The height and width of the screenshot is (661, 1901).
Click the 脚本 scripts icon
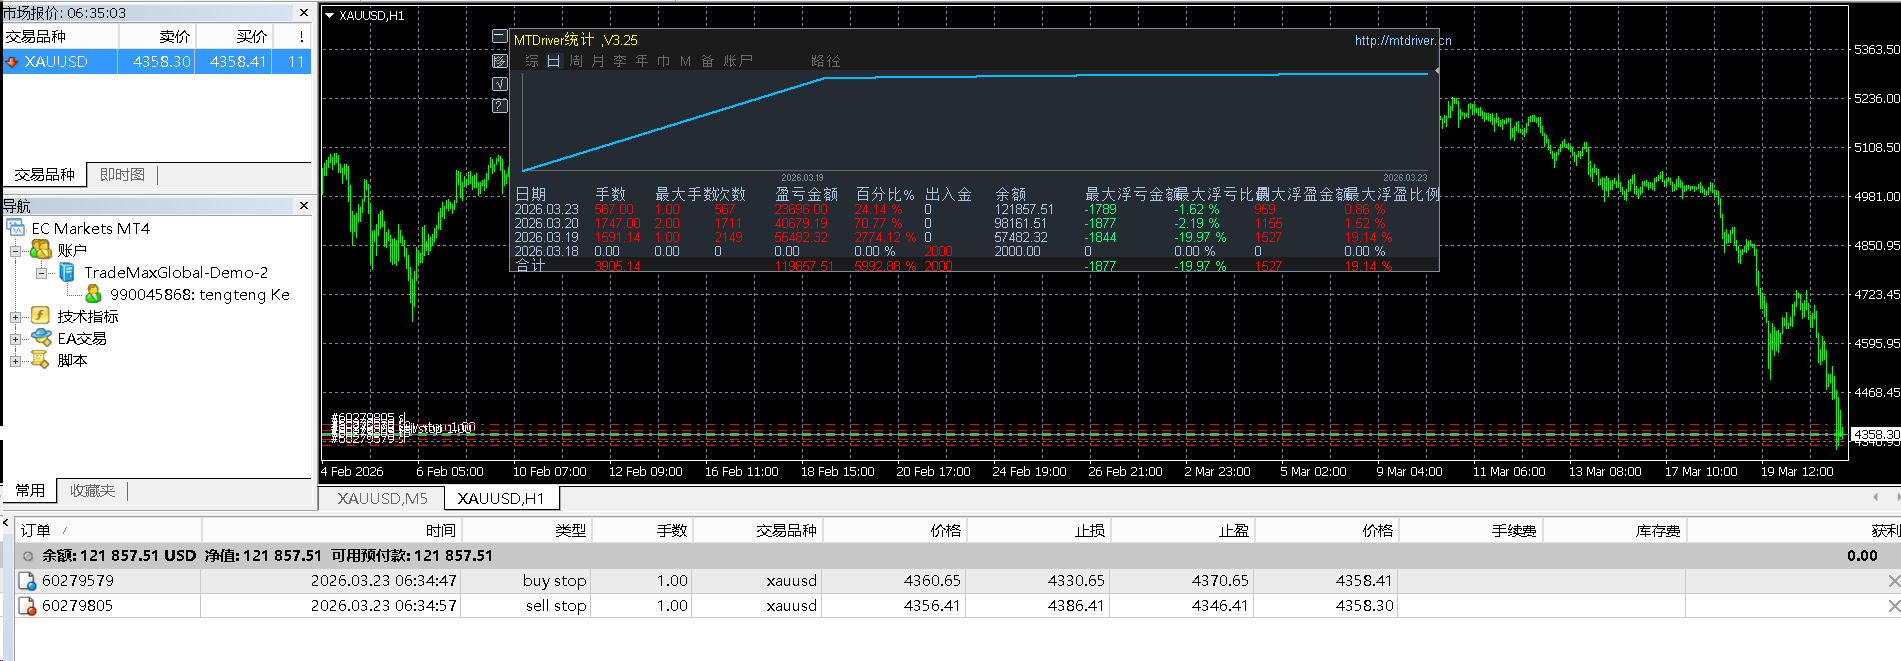click(x=41, y=360)
